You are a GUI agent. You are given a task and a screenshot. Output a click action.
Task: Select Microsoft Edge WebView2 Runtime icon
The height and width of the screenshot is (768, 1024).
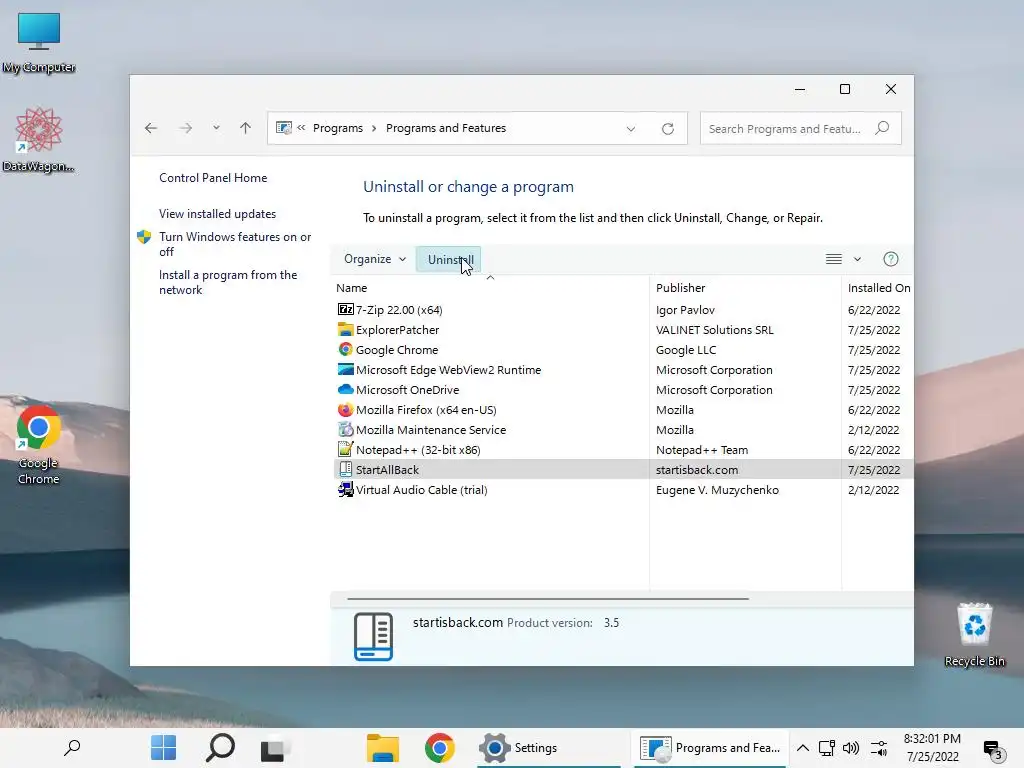pos(345,370)
